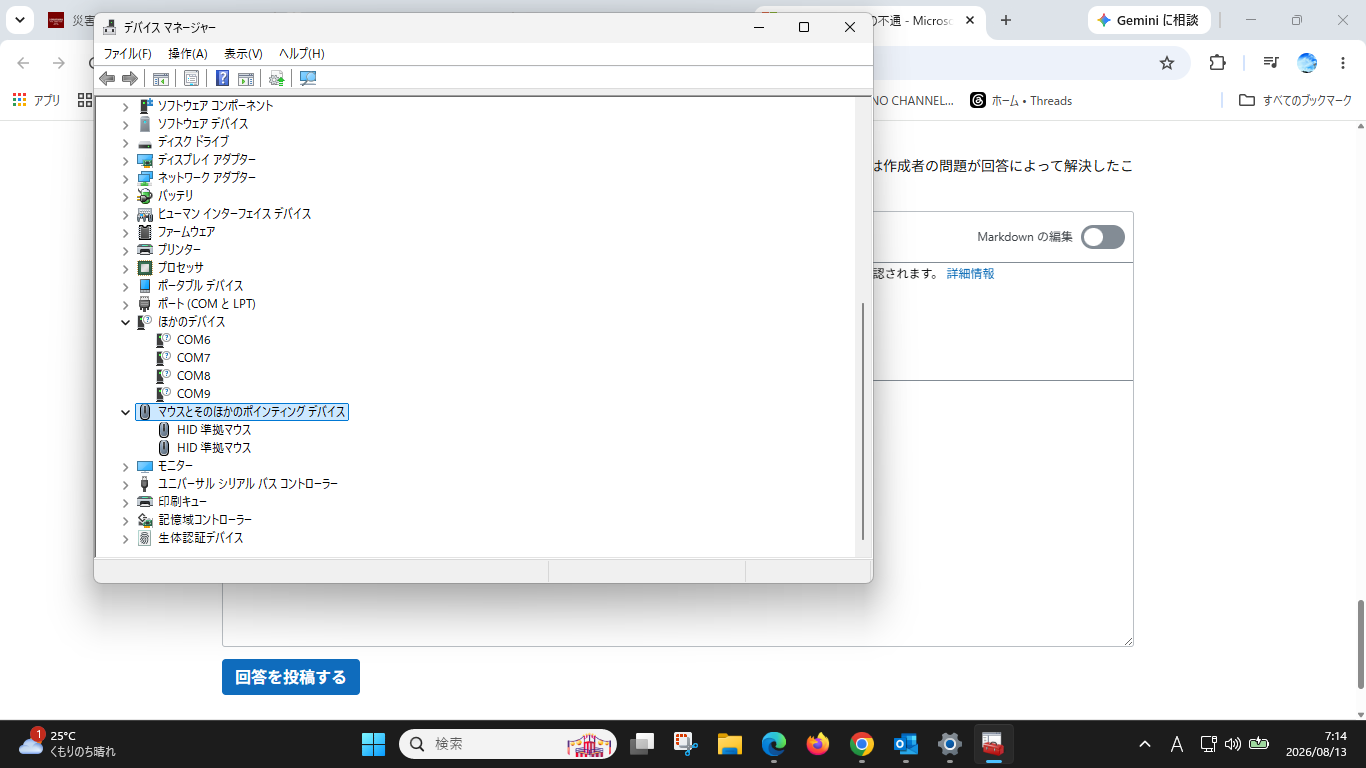Click the Back arrow in Device Manager toolbar
Image resolution: width=1366 pixels, height=768 pixels.
(x=107, y=78)
